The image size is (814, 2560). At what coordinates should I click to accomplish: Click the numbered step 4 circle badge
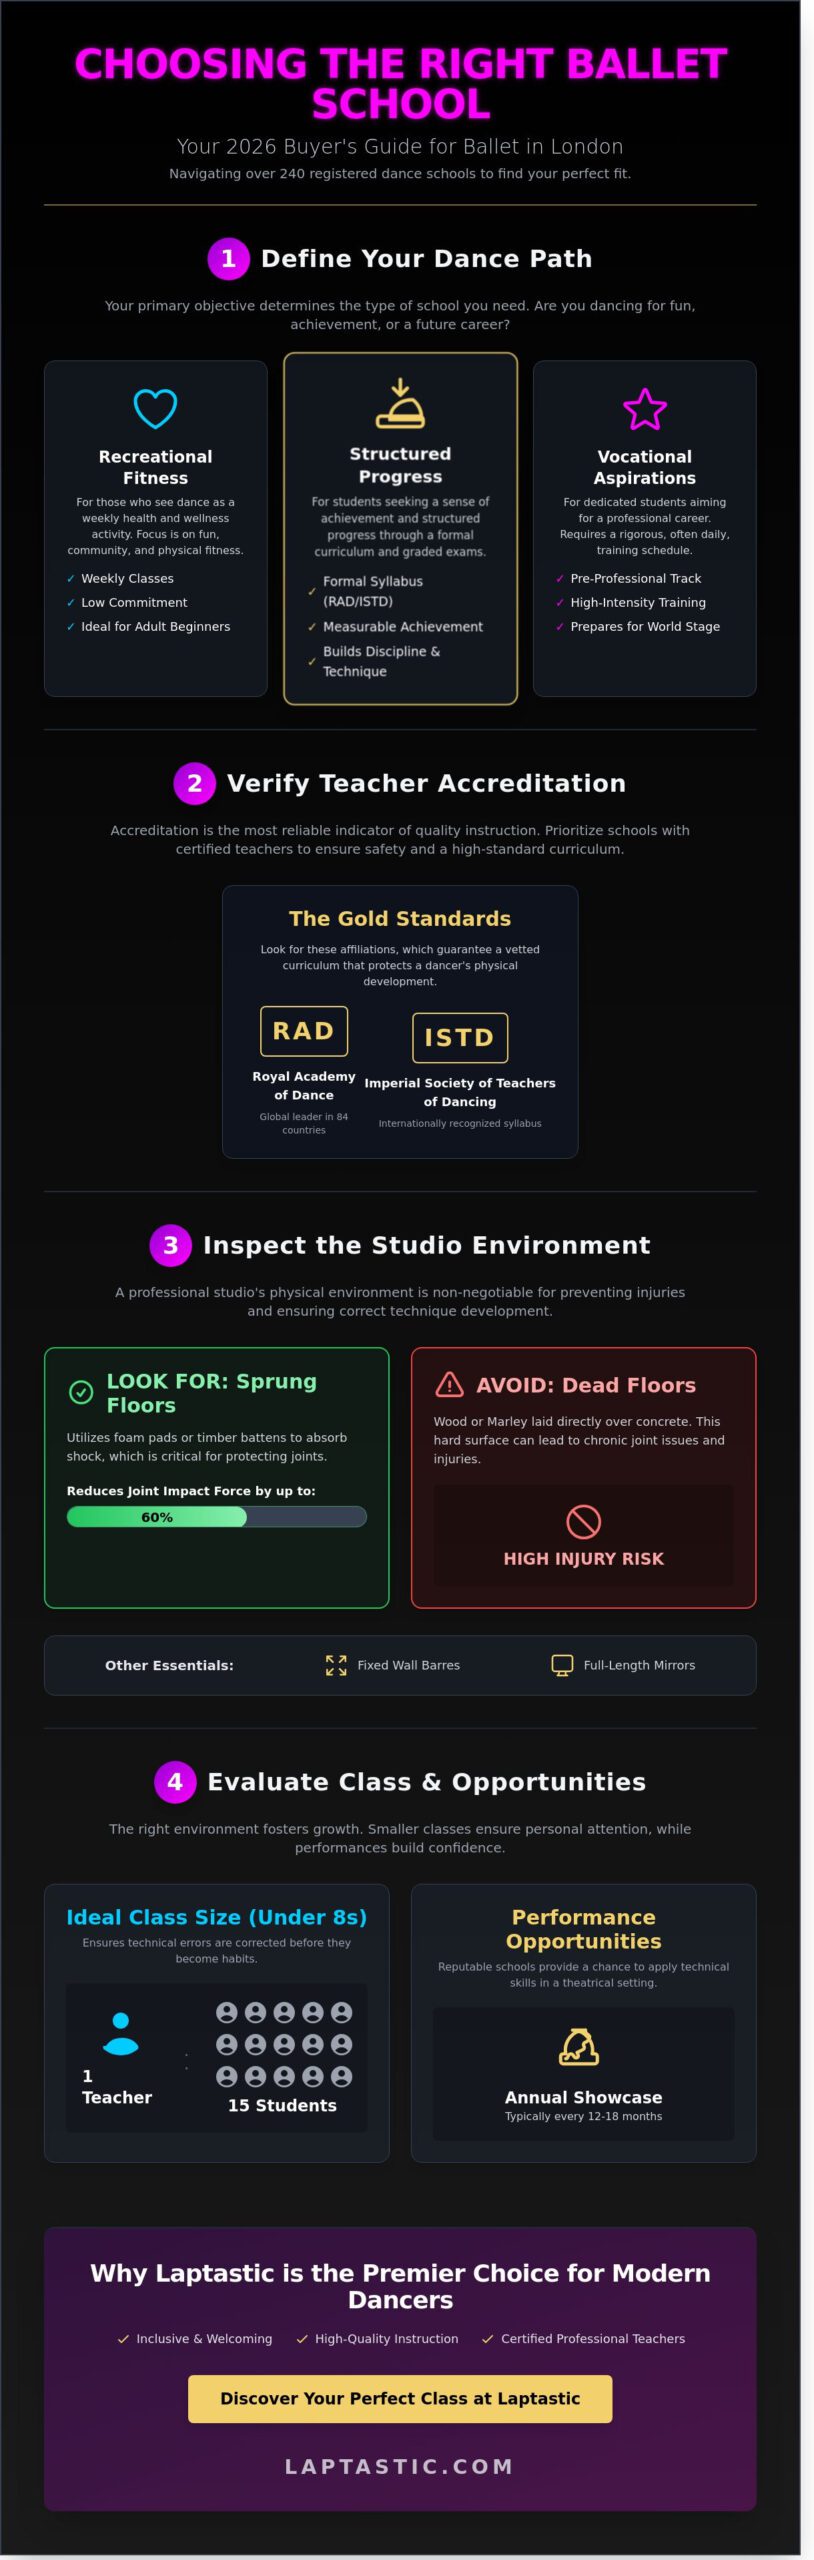coord(175,1781)
